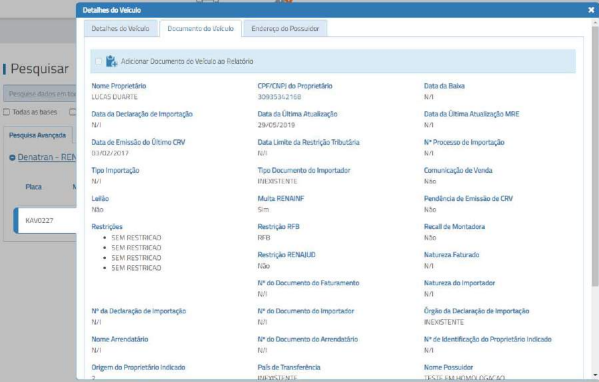599x382 pixels.
Task: Click the Recall de Montadora label
Action: (454, 227)
